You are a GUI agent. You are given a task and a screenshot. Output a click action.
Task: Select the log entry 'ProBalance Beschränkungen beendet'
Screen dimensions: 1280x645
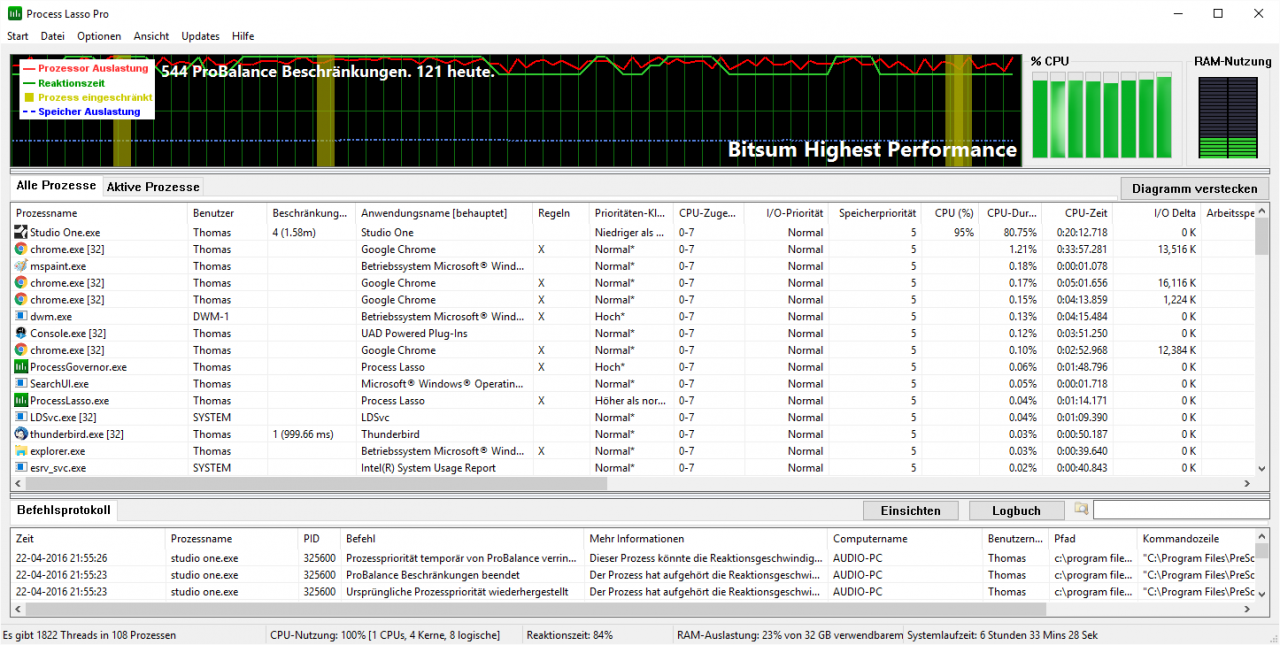[433, 575]
